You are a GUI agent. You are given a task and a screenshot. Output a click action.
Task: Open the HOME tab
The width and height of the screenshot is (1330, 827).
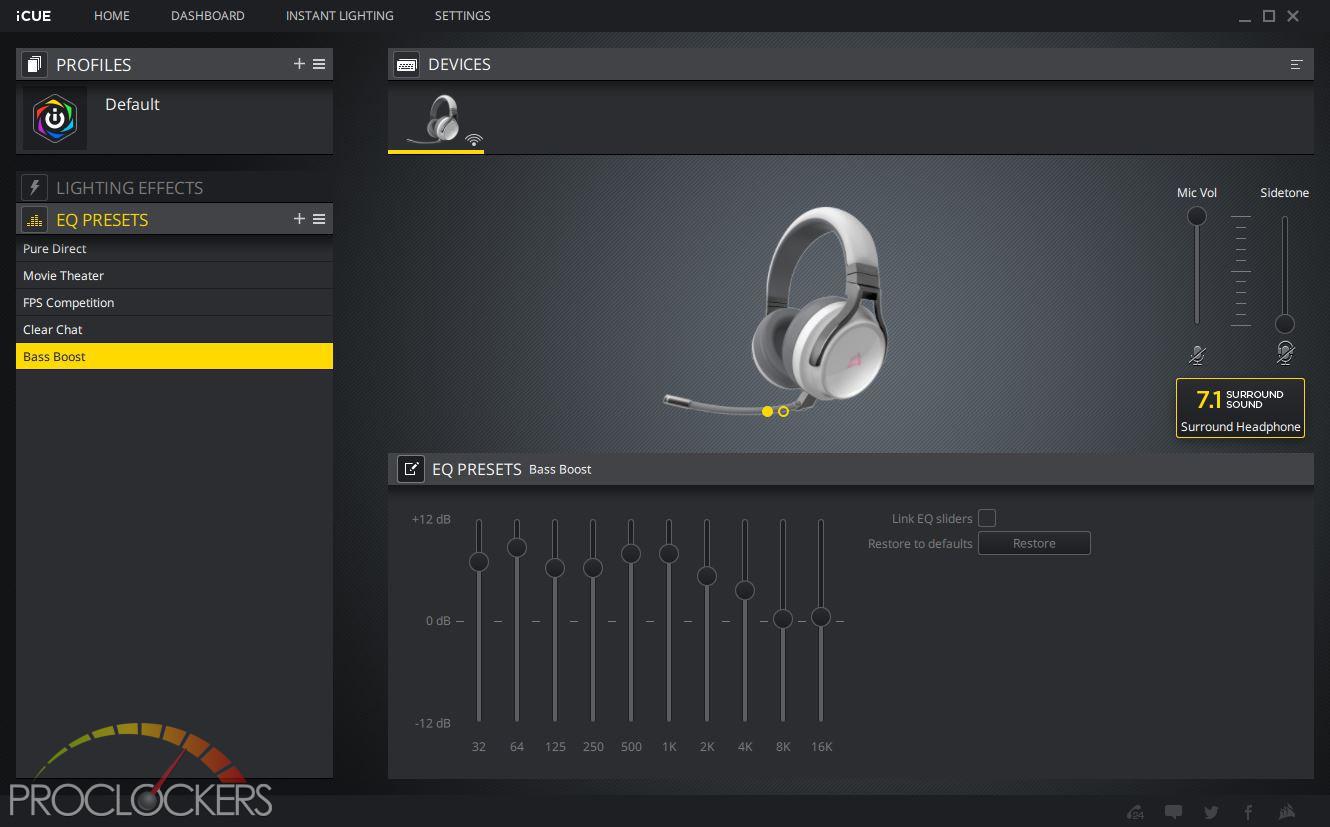[112, 16]
